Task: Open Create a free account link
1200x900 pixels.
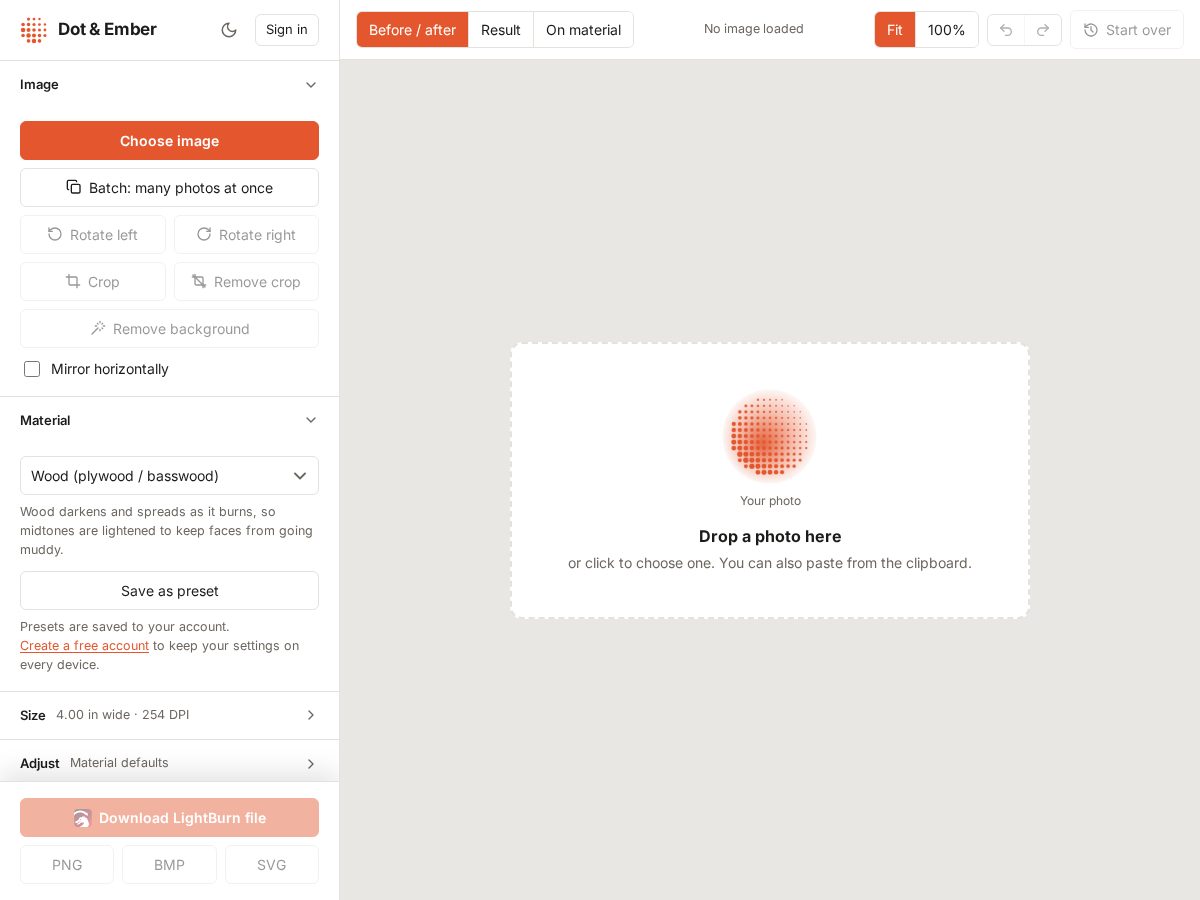Action: [x=85, y=646]
